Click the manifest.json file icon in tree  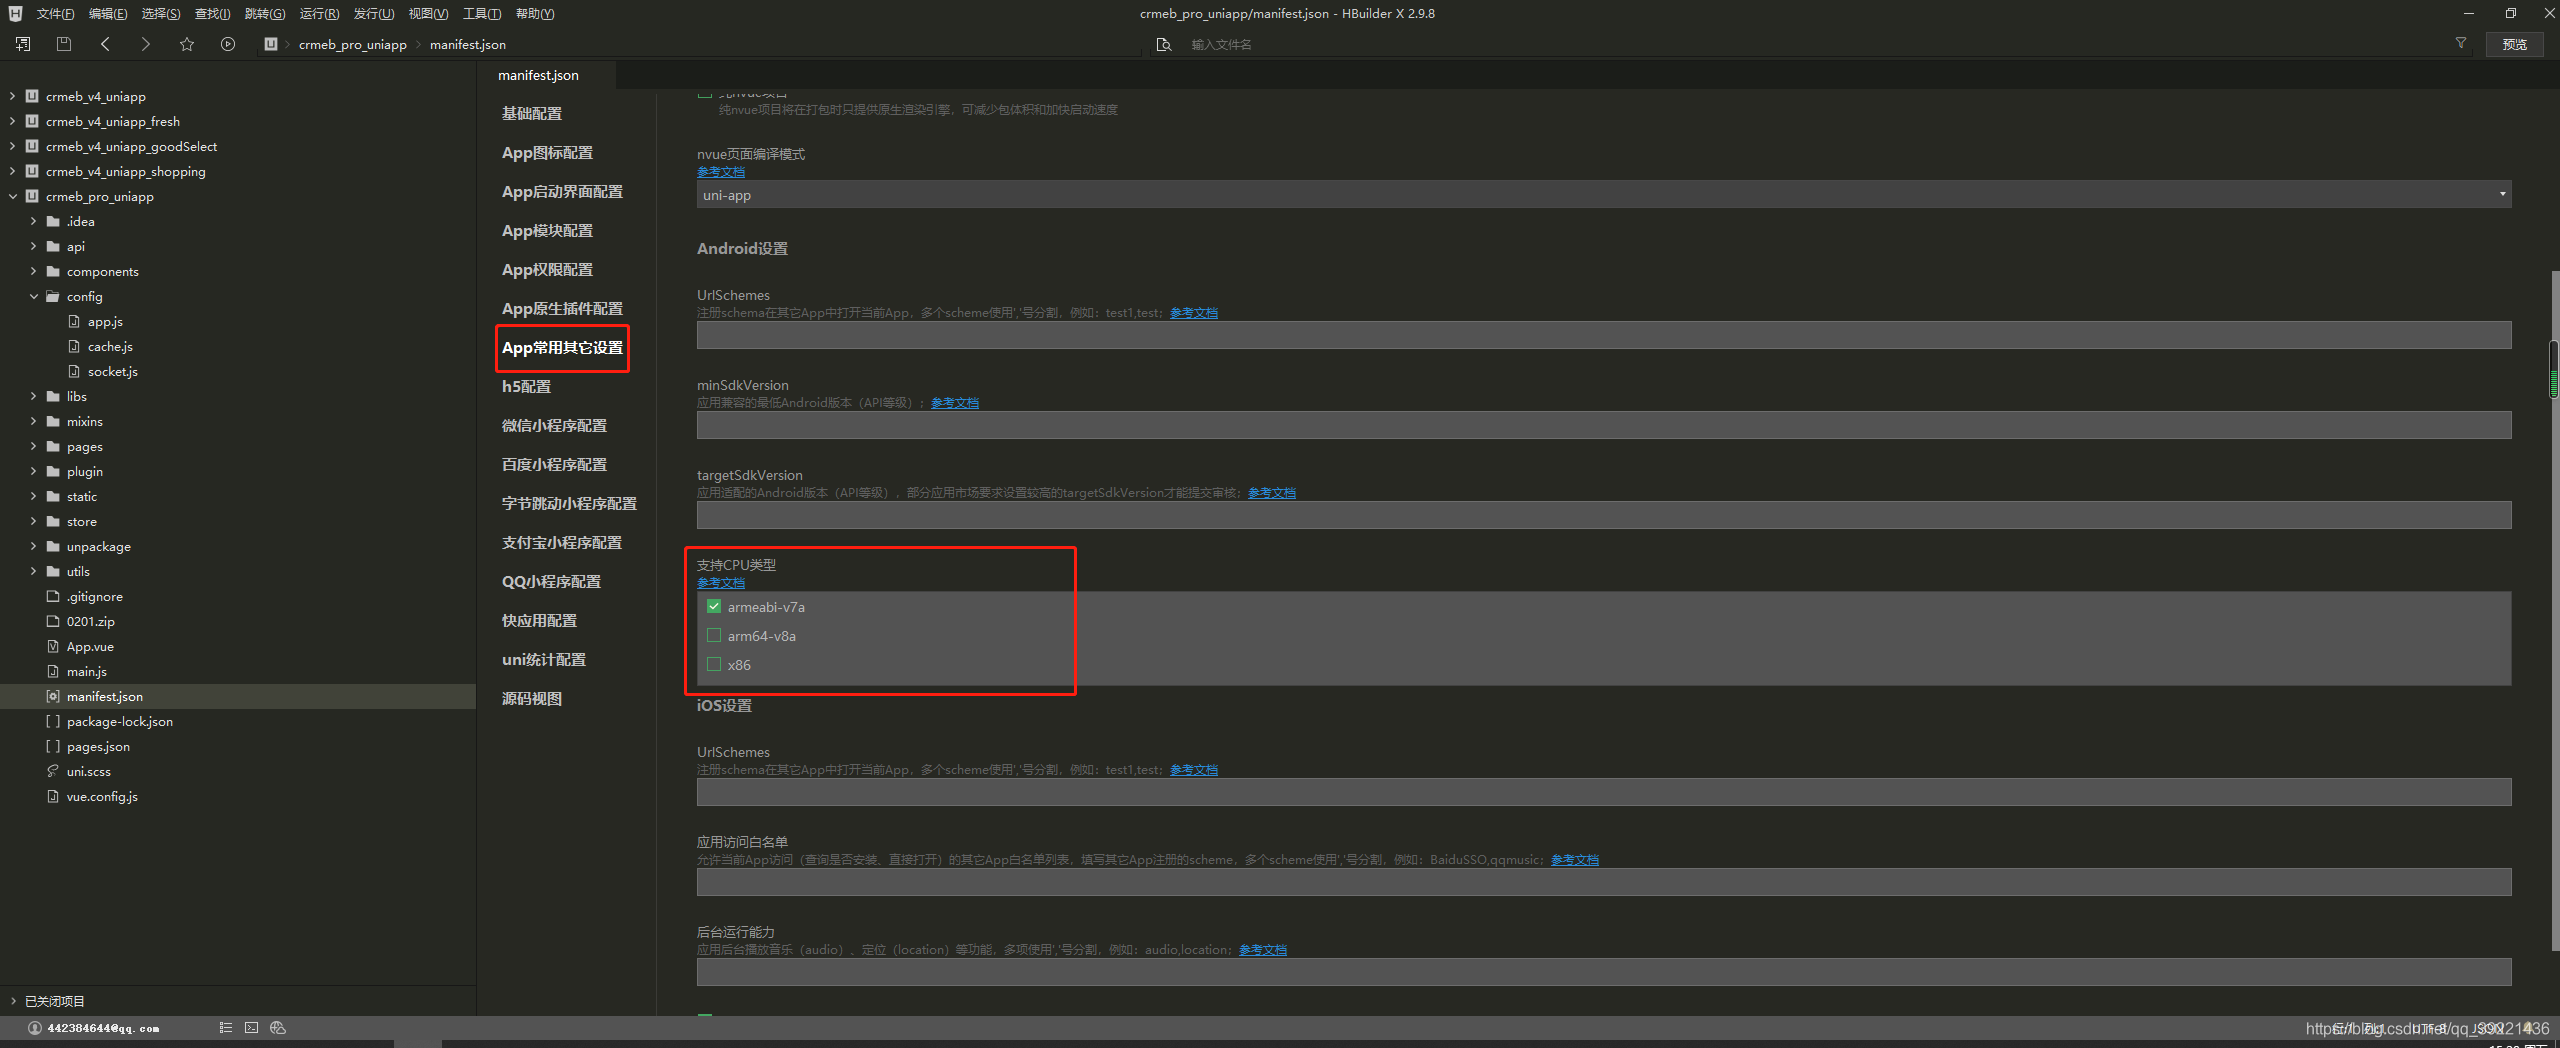point(53,696)
